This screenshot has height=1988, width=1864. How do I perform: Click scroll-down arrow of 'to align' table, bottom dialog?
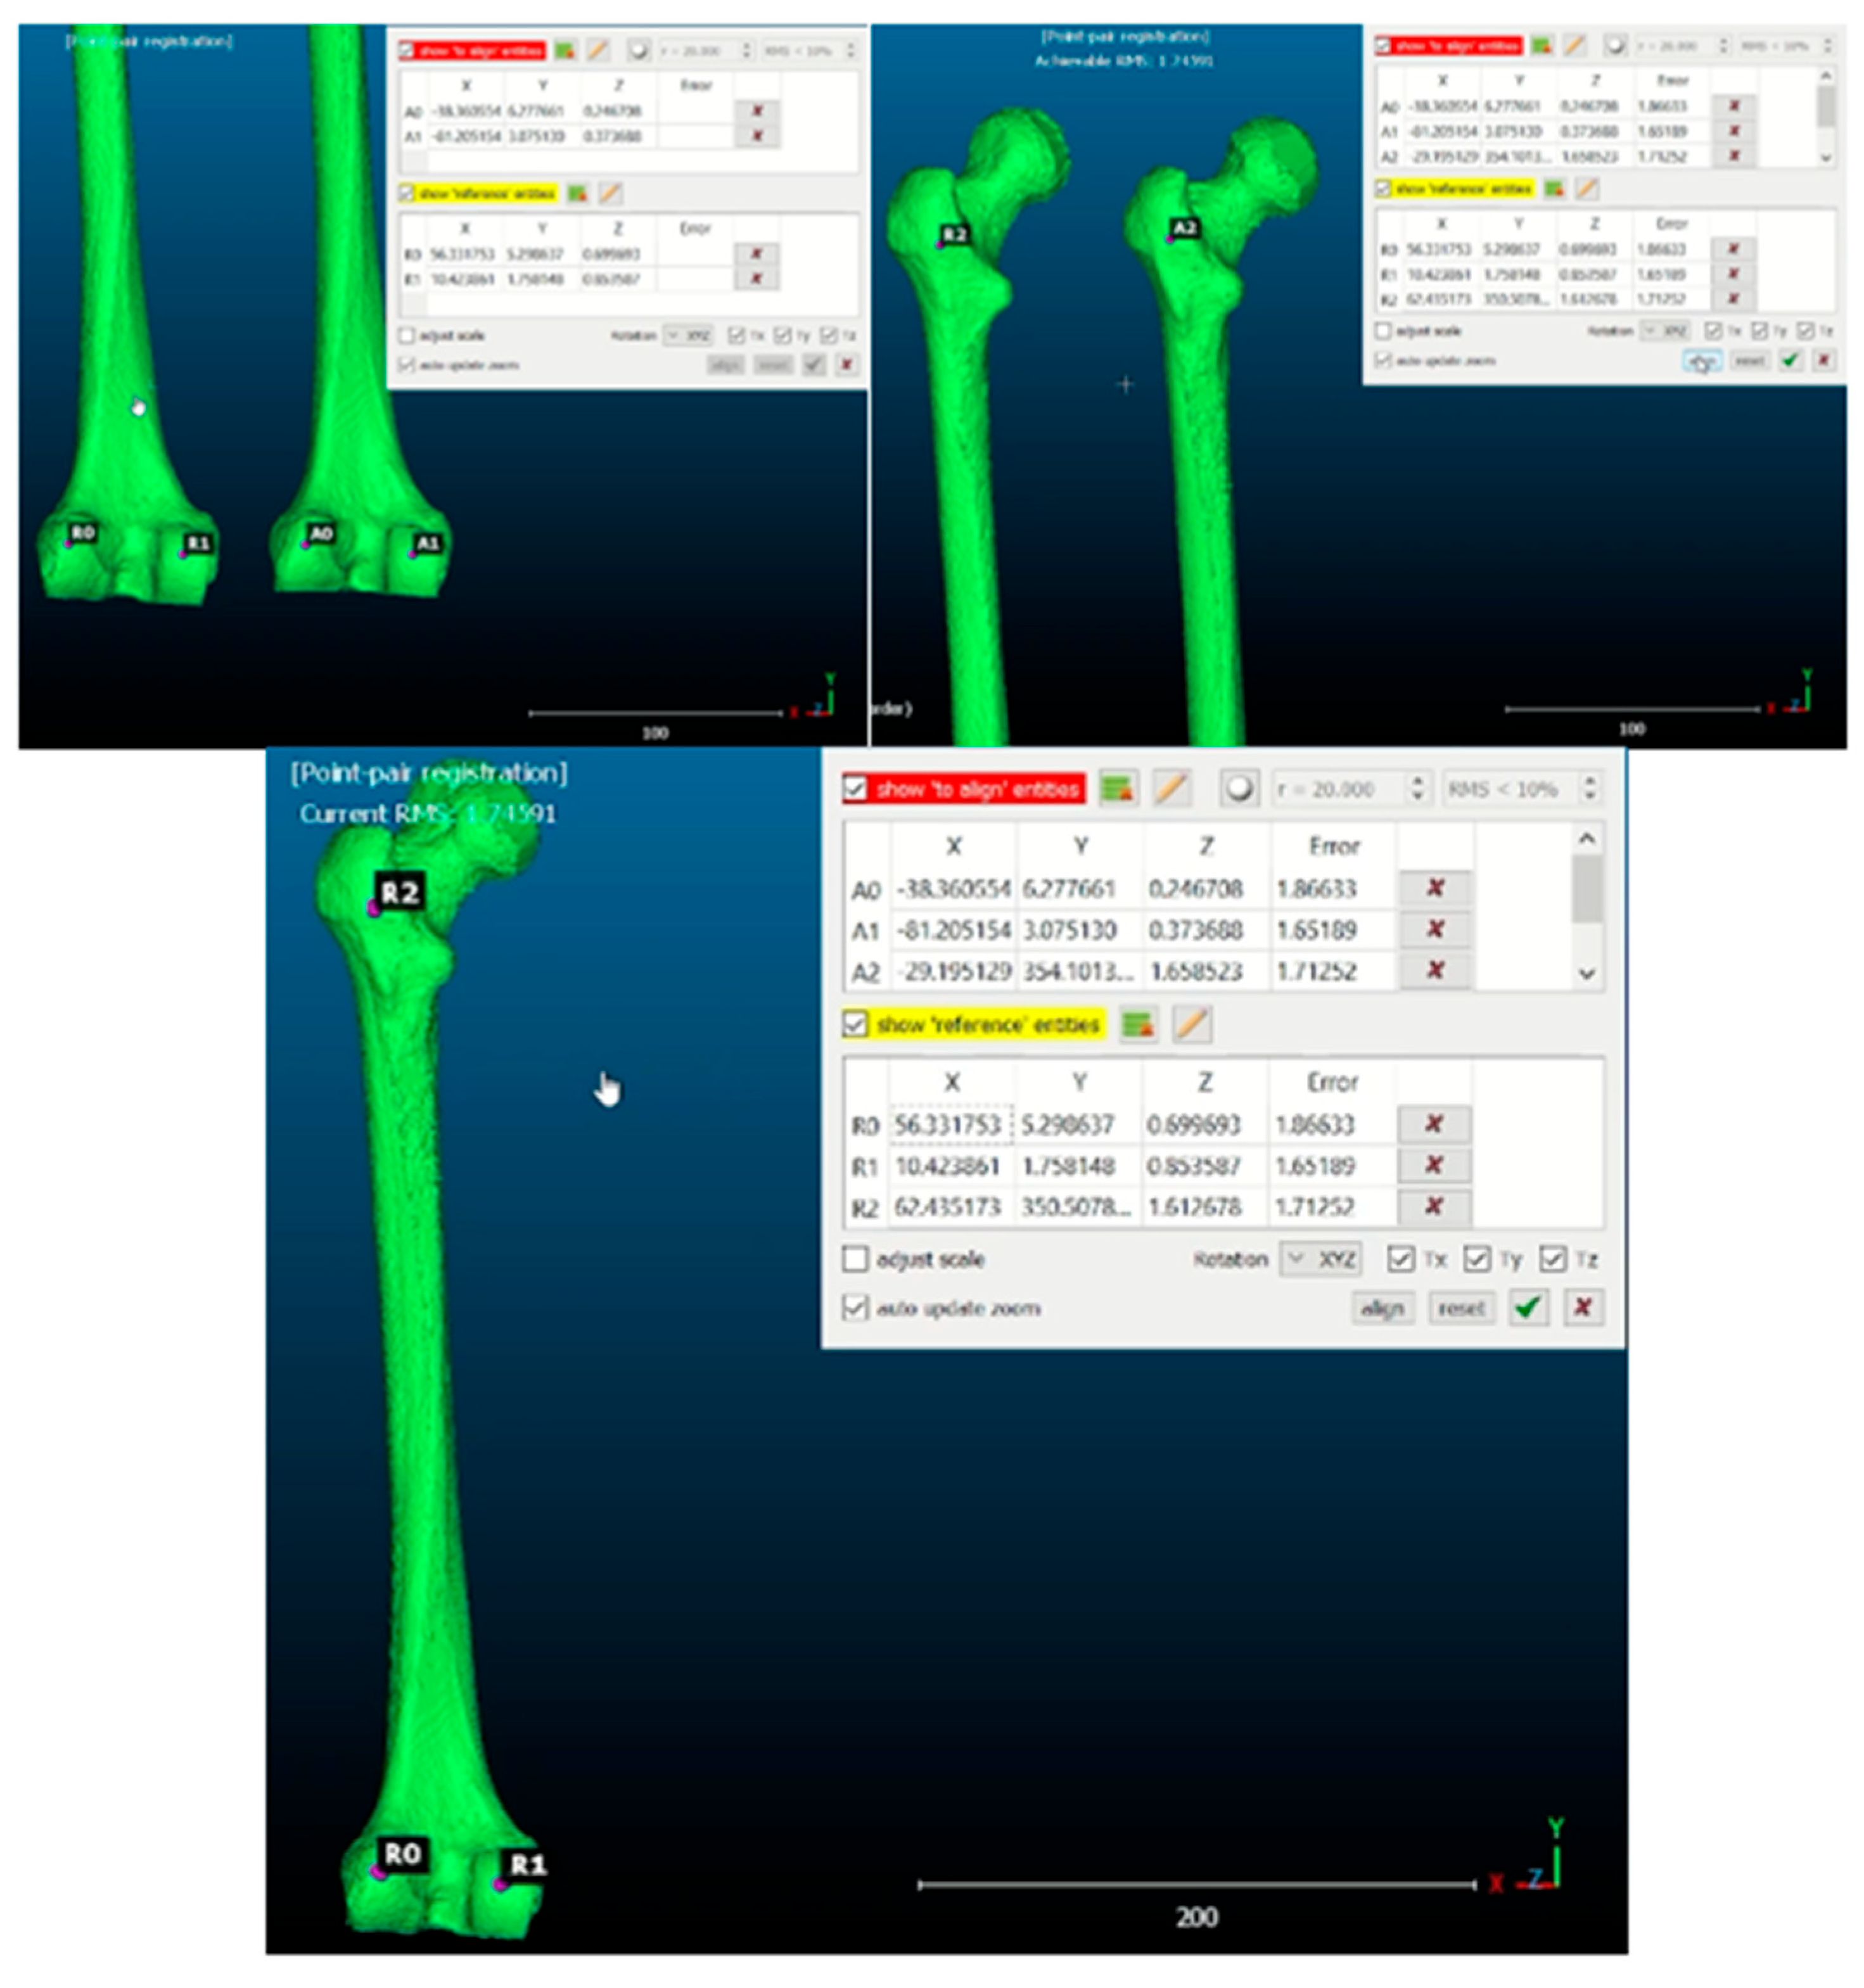click(x=1587, y=973)
